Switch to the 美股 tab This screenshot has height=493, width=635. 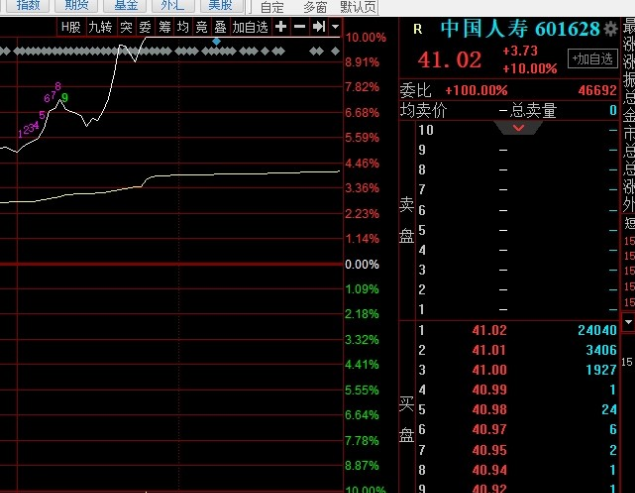221,6
